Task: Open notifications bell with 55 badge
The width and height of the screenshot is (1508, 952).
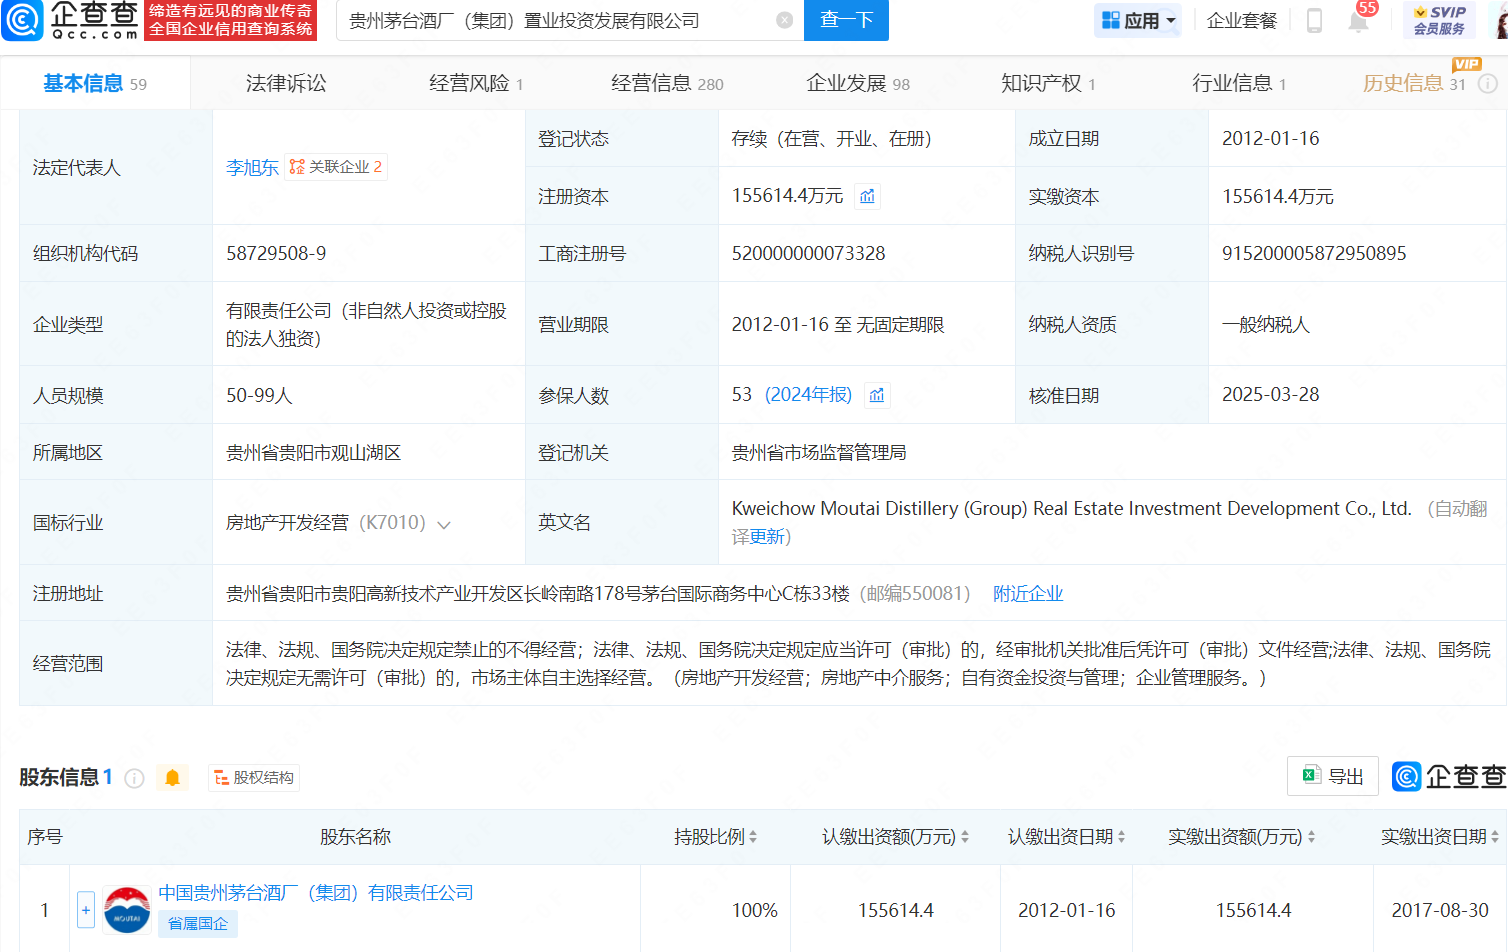Action: tap(1359, 19)
